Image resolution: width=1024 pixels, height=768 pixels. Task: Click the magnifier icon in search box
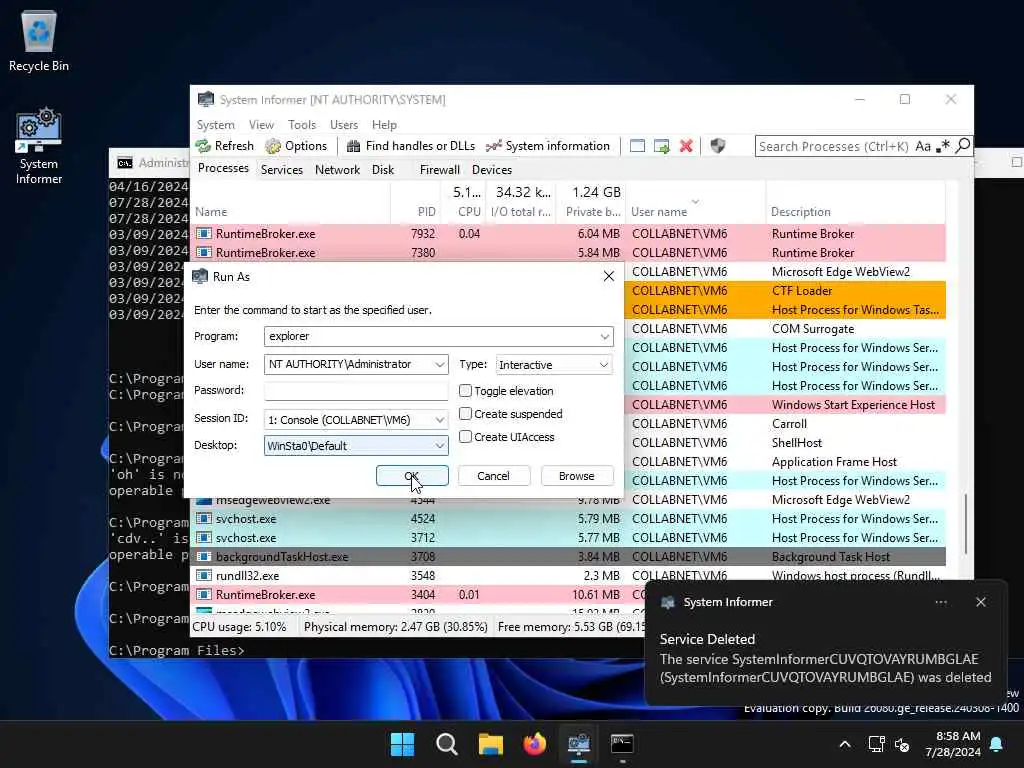tap(963, 146)
